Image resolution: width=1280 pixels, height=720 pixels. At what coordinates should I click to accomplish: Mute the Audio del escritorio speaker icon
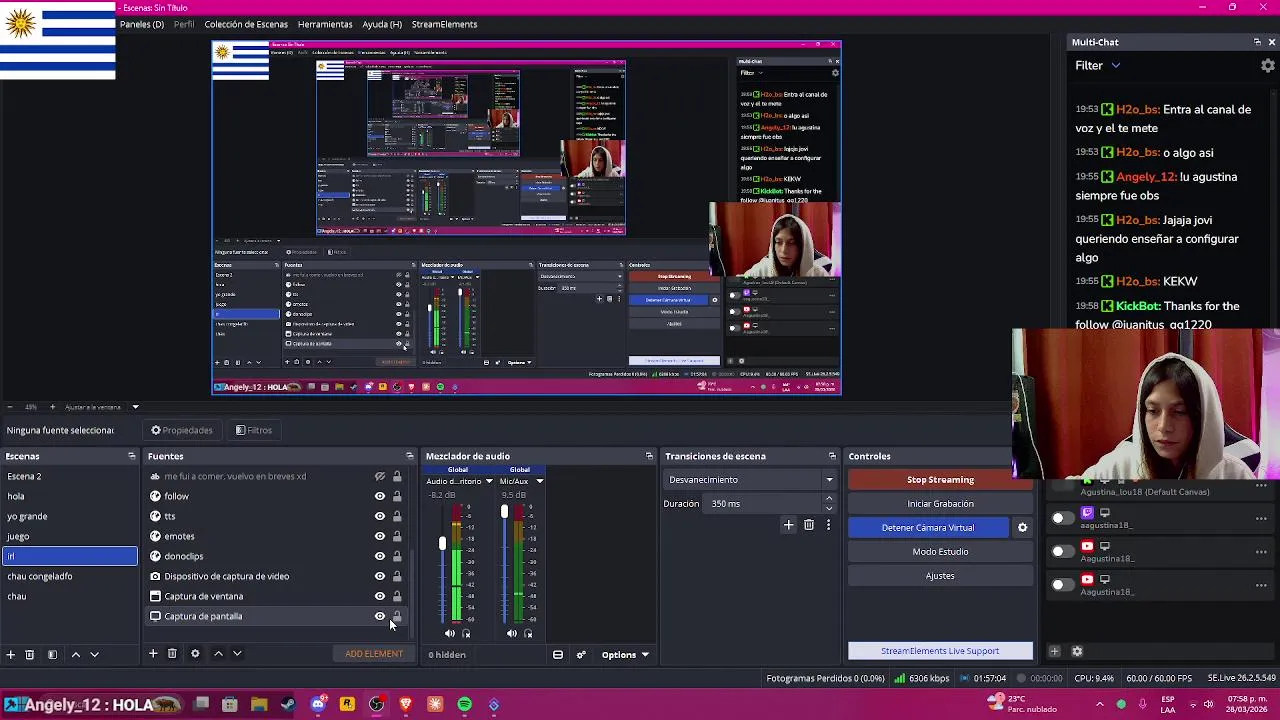[449, 633]
